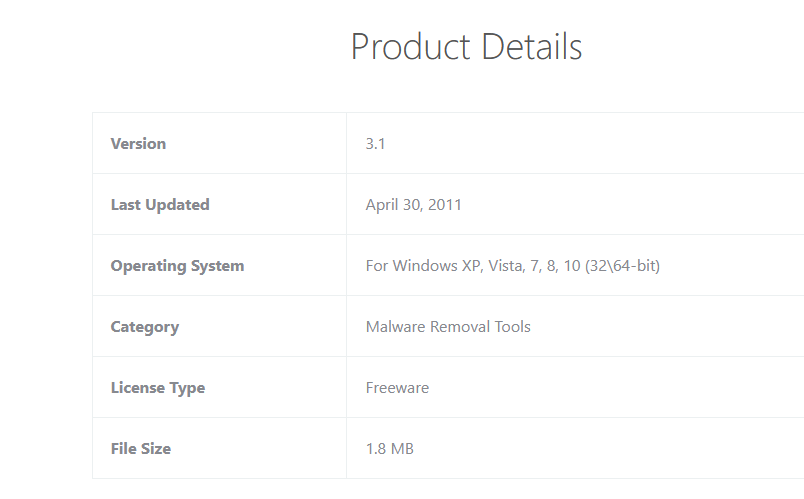Screen dimensions: 804x499
Task: Click the Category row label
Action: pos(145,327)
